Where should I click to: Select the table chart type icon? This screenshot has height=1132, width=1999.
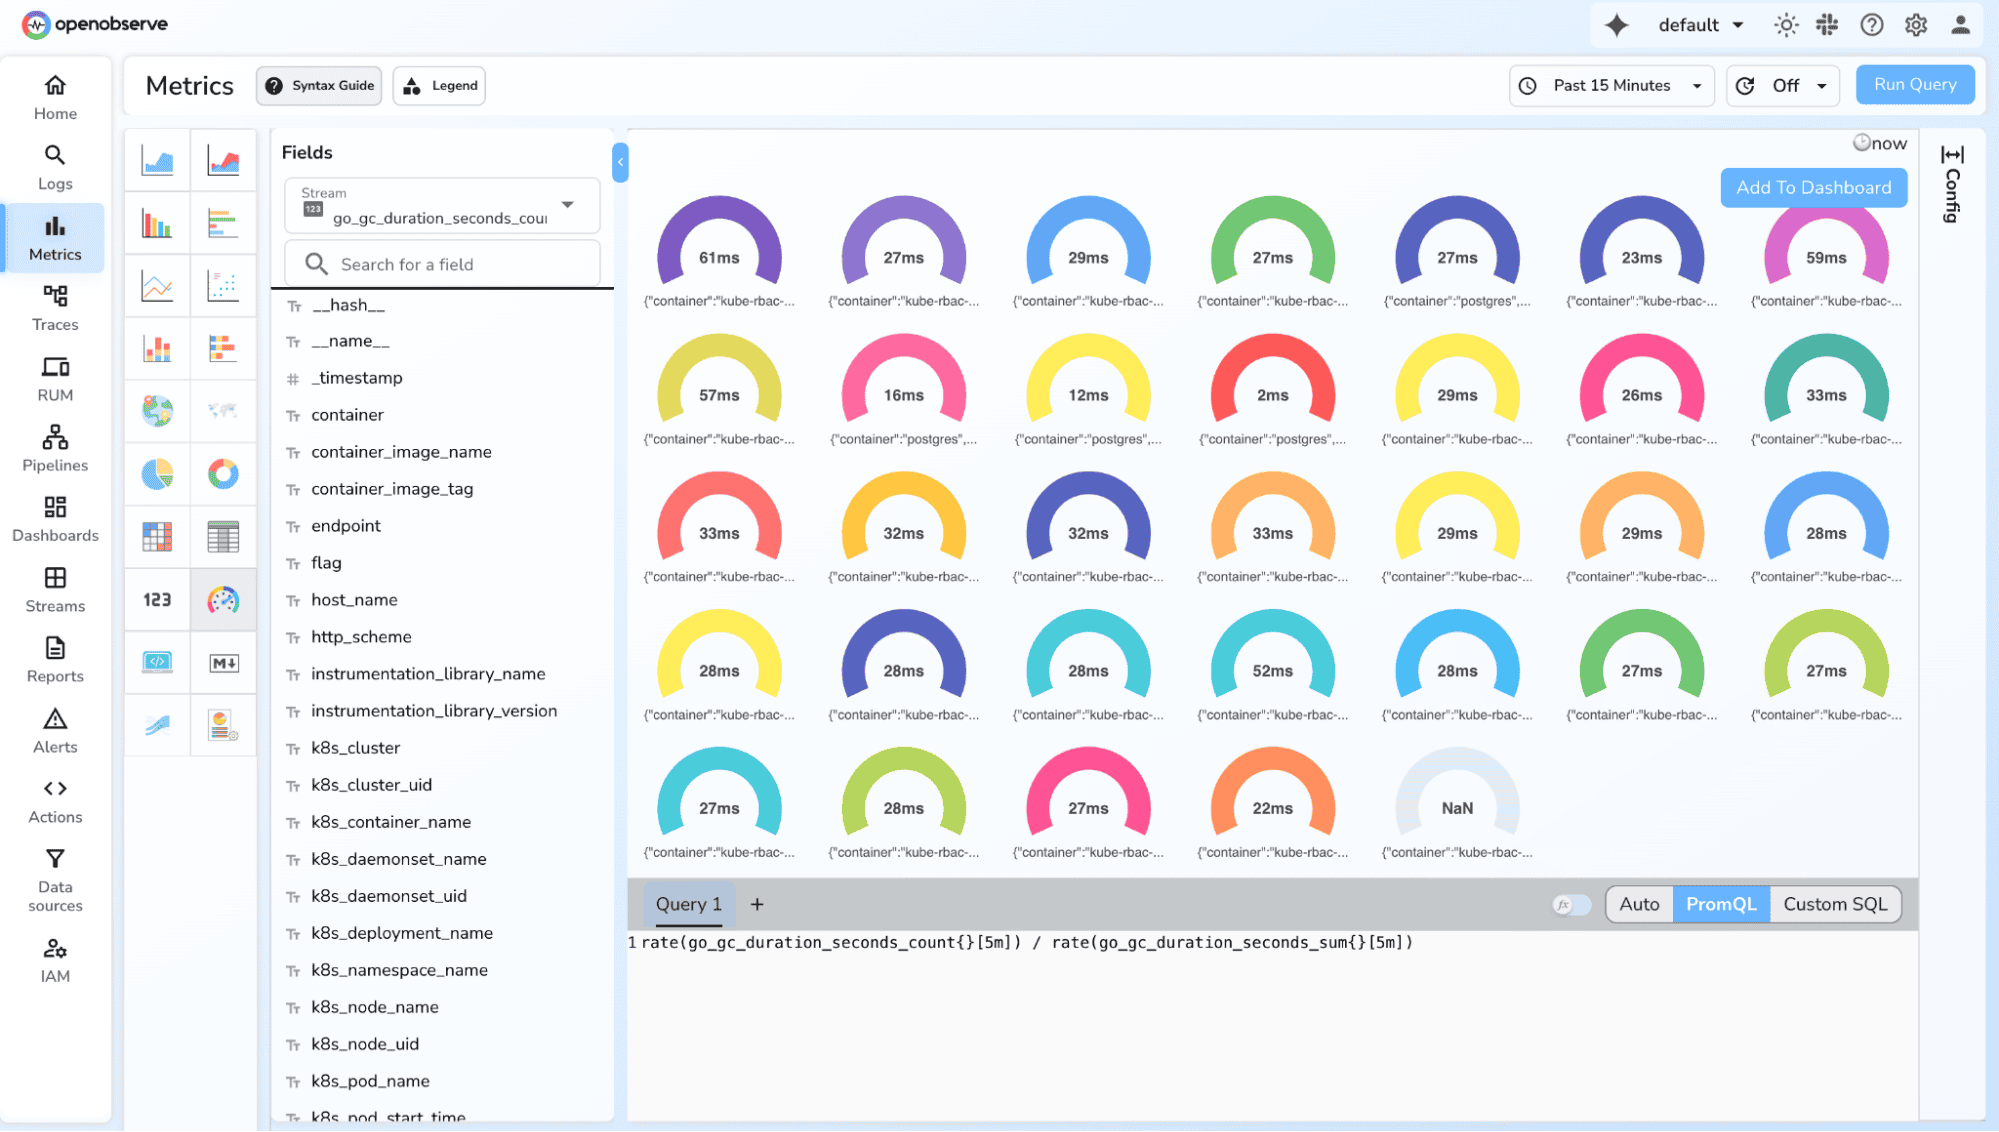[223, 537]
